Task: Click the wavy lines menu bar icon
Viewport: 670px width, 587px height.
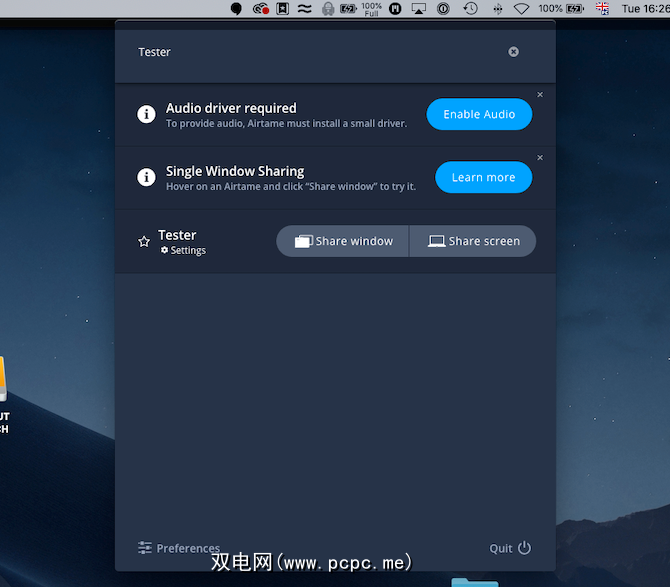Action: (304, 9)
